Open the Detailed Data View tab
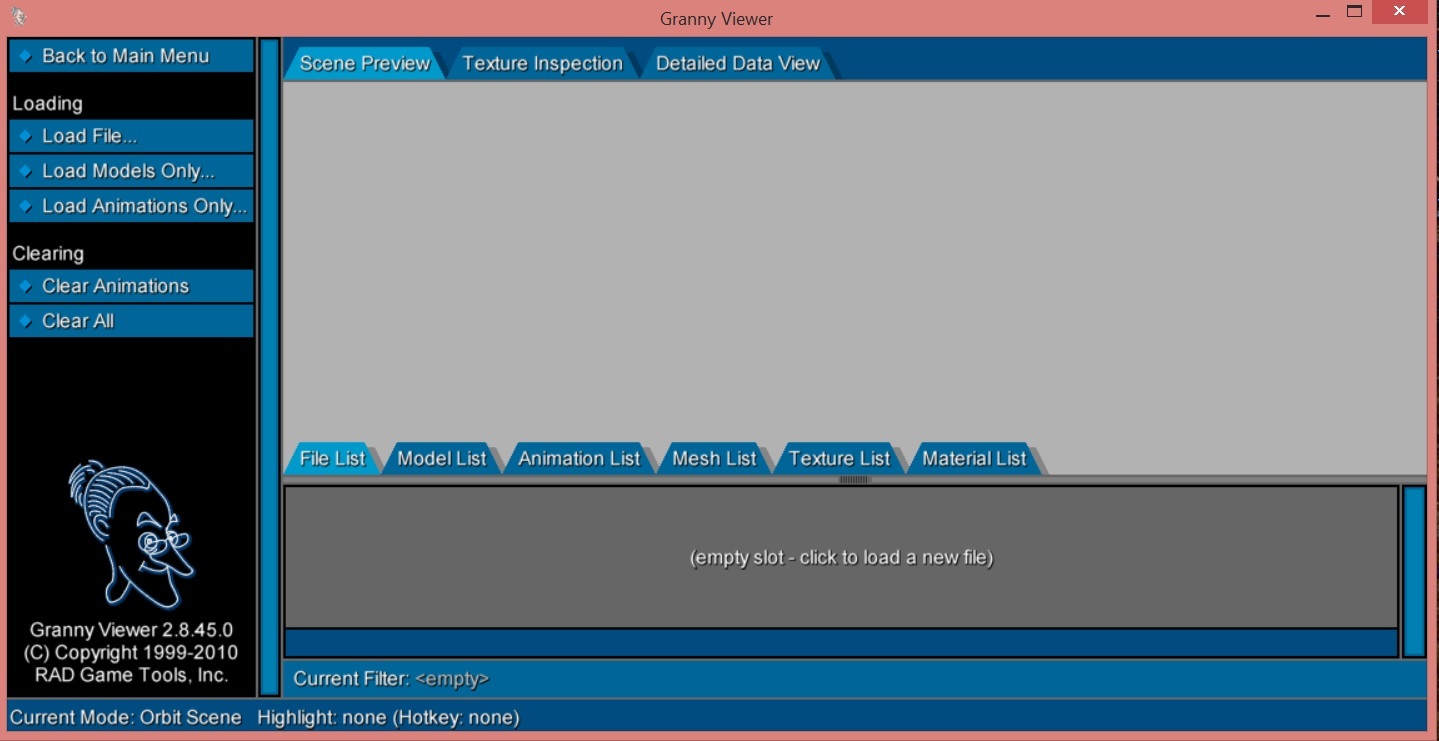The width and height of the screenshot is (1439, 741). 738,63
